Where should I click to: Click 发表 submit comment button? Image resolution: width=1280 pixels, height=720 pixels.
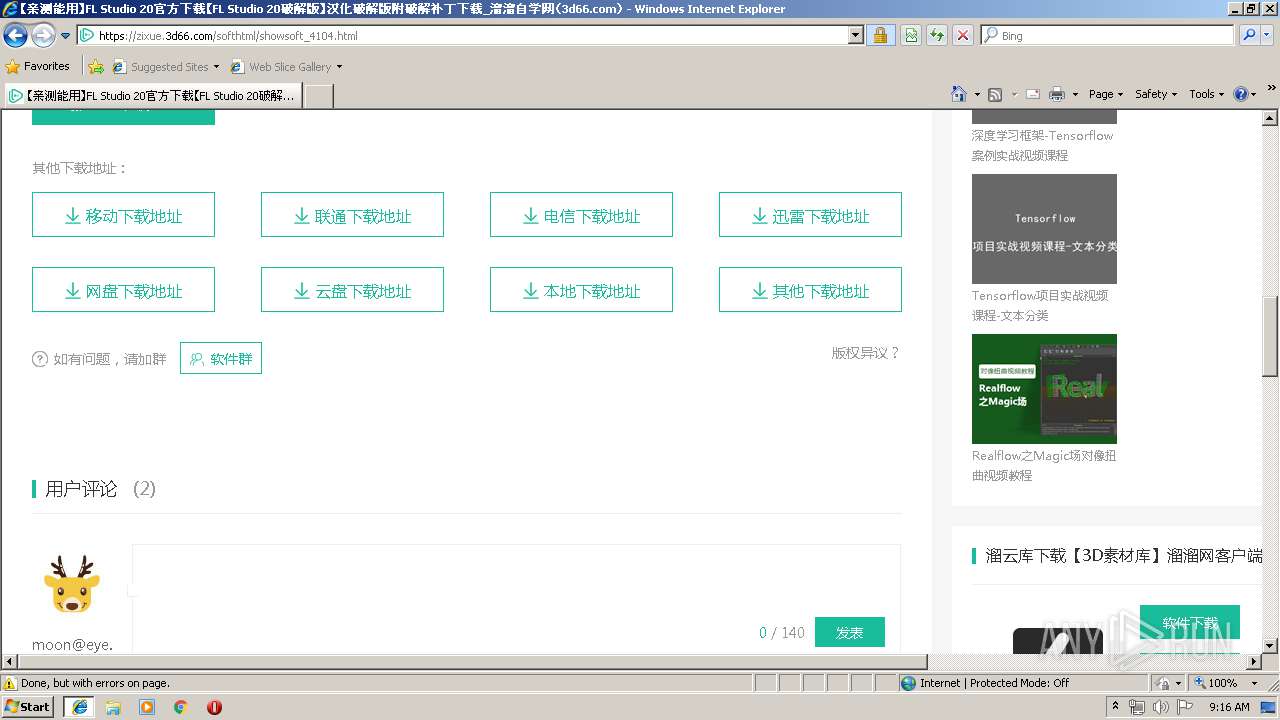coord(850,632)
